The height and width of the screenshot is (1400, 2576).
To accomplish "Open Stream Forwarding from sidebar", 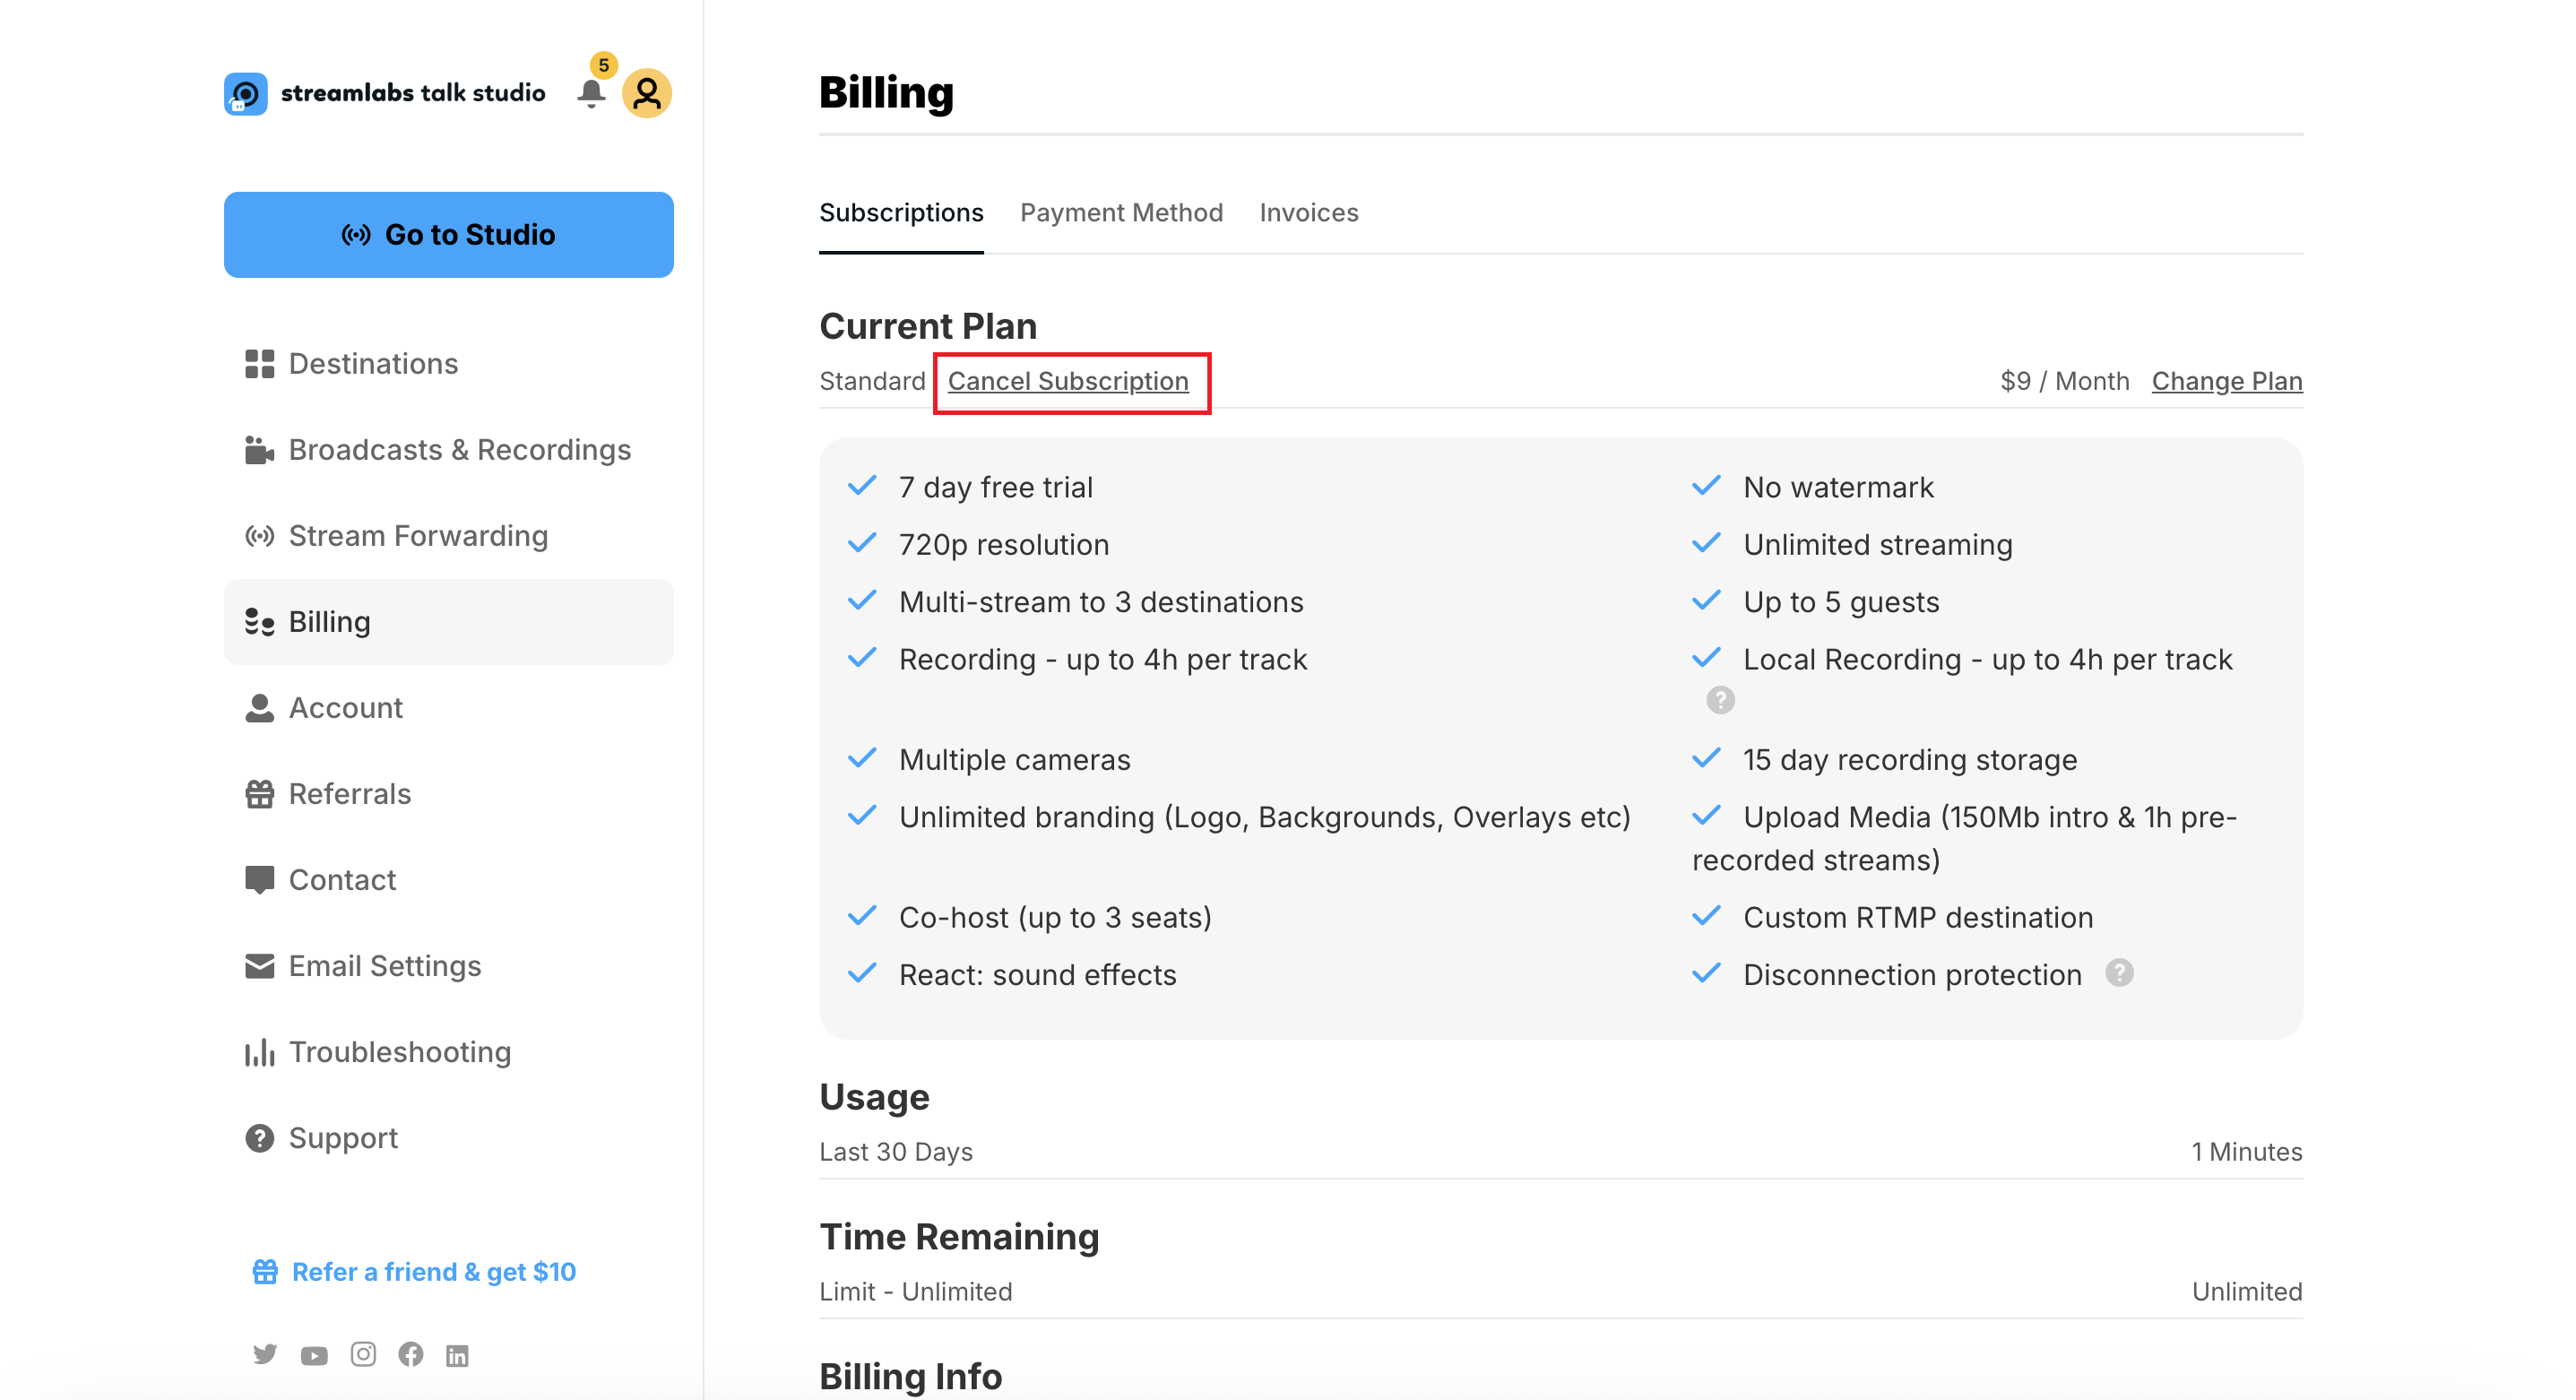I will click(418, 535).
